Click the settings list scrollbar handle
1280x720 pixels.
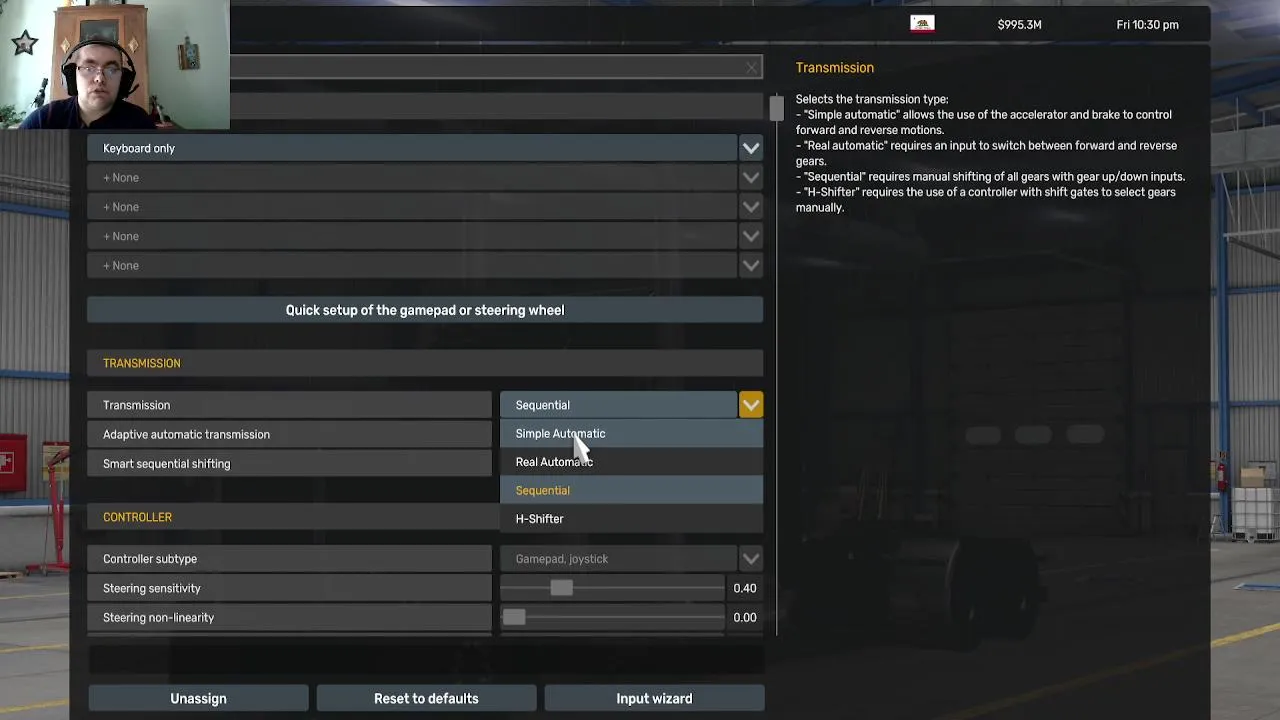(x=776, y=107)
